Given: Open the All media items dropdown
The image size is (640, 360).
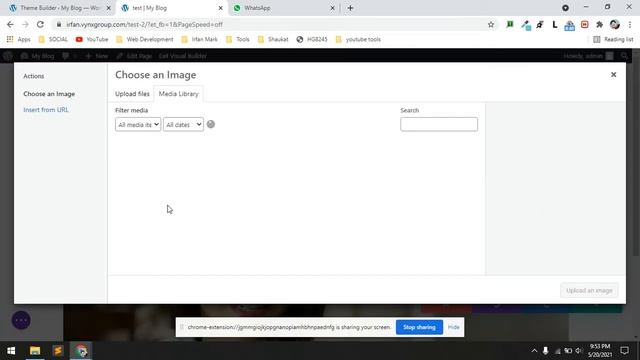Looking at the screenshot, I should coord(138,124).
